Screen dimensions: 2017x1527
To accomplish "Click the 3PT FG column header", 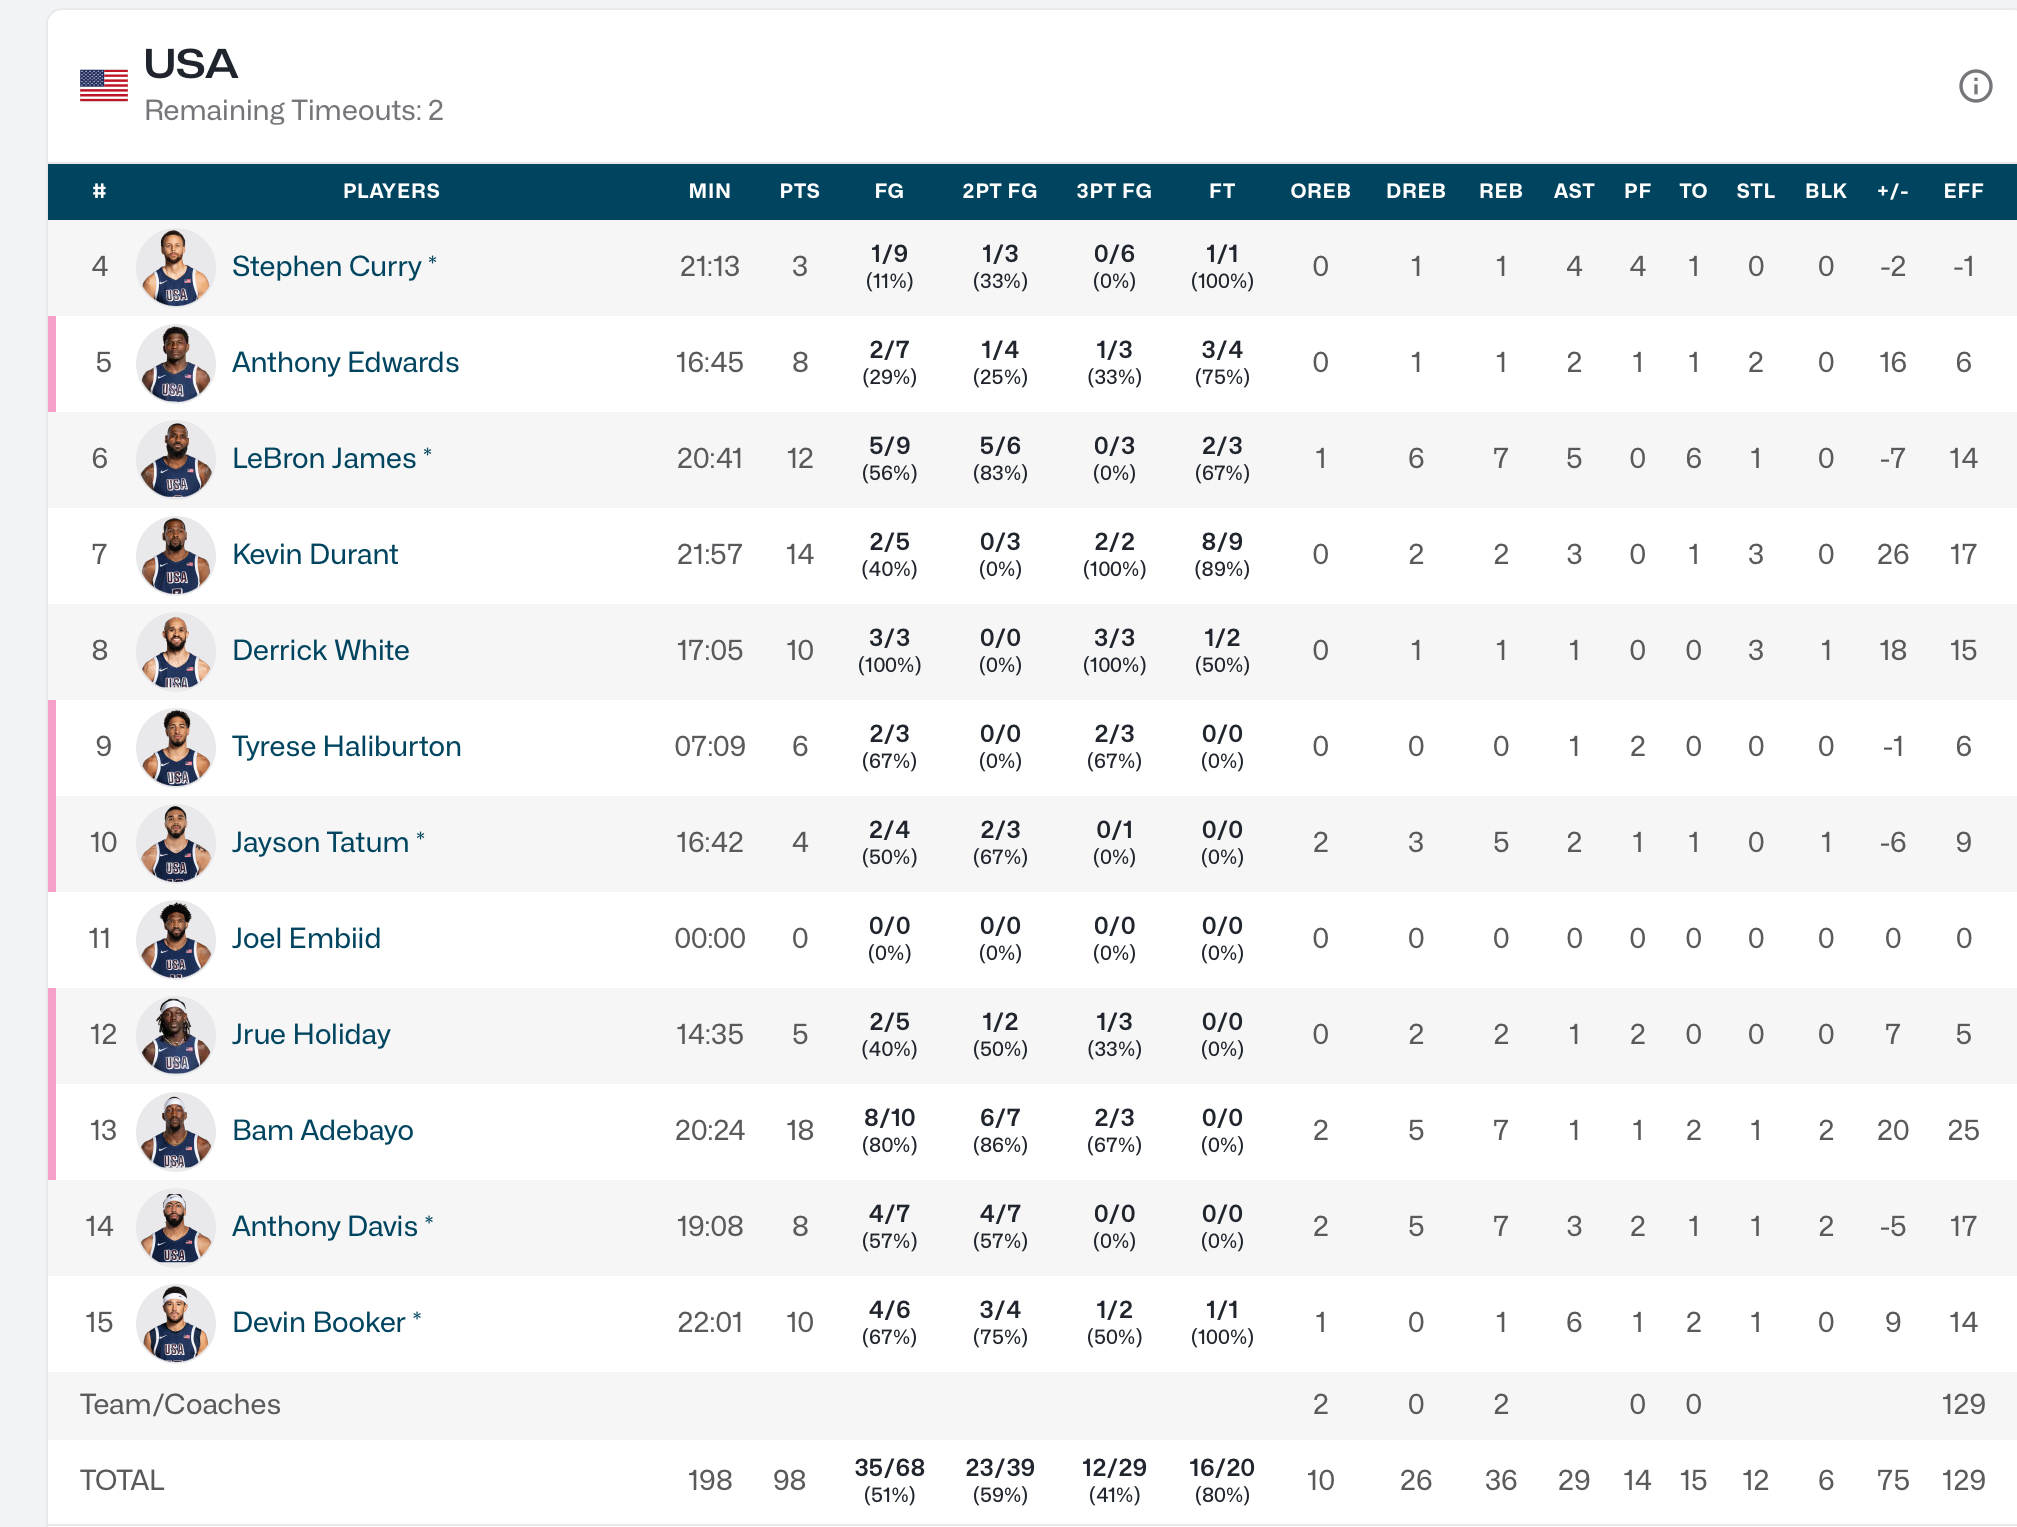I will pyautogui.click(x=1114, y=191).
